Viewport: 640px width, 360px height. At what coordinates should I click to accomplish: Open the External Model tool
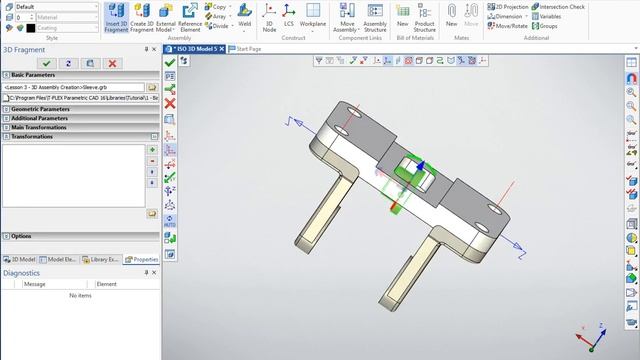[165, 18]
